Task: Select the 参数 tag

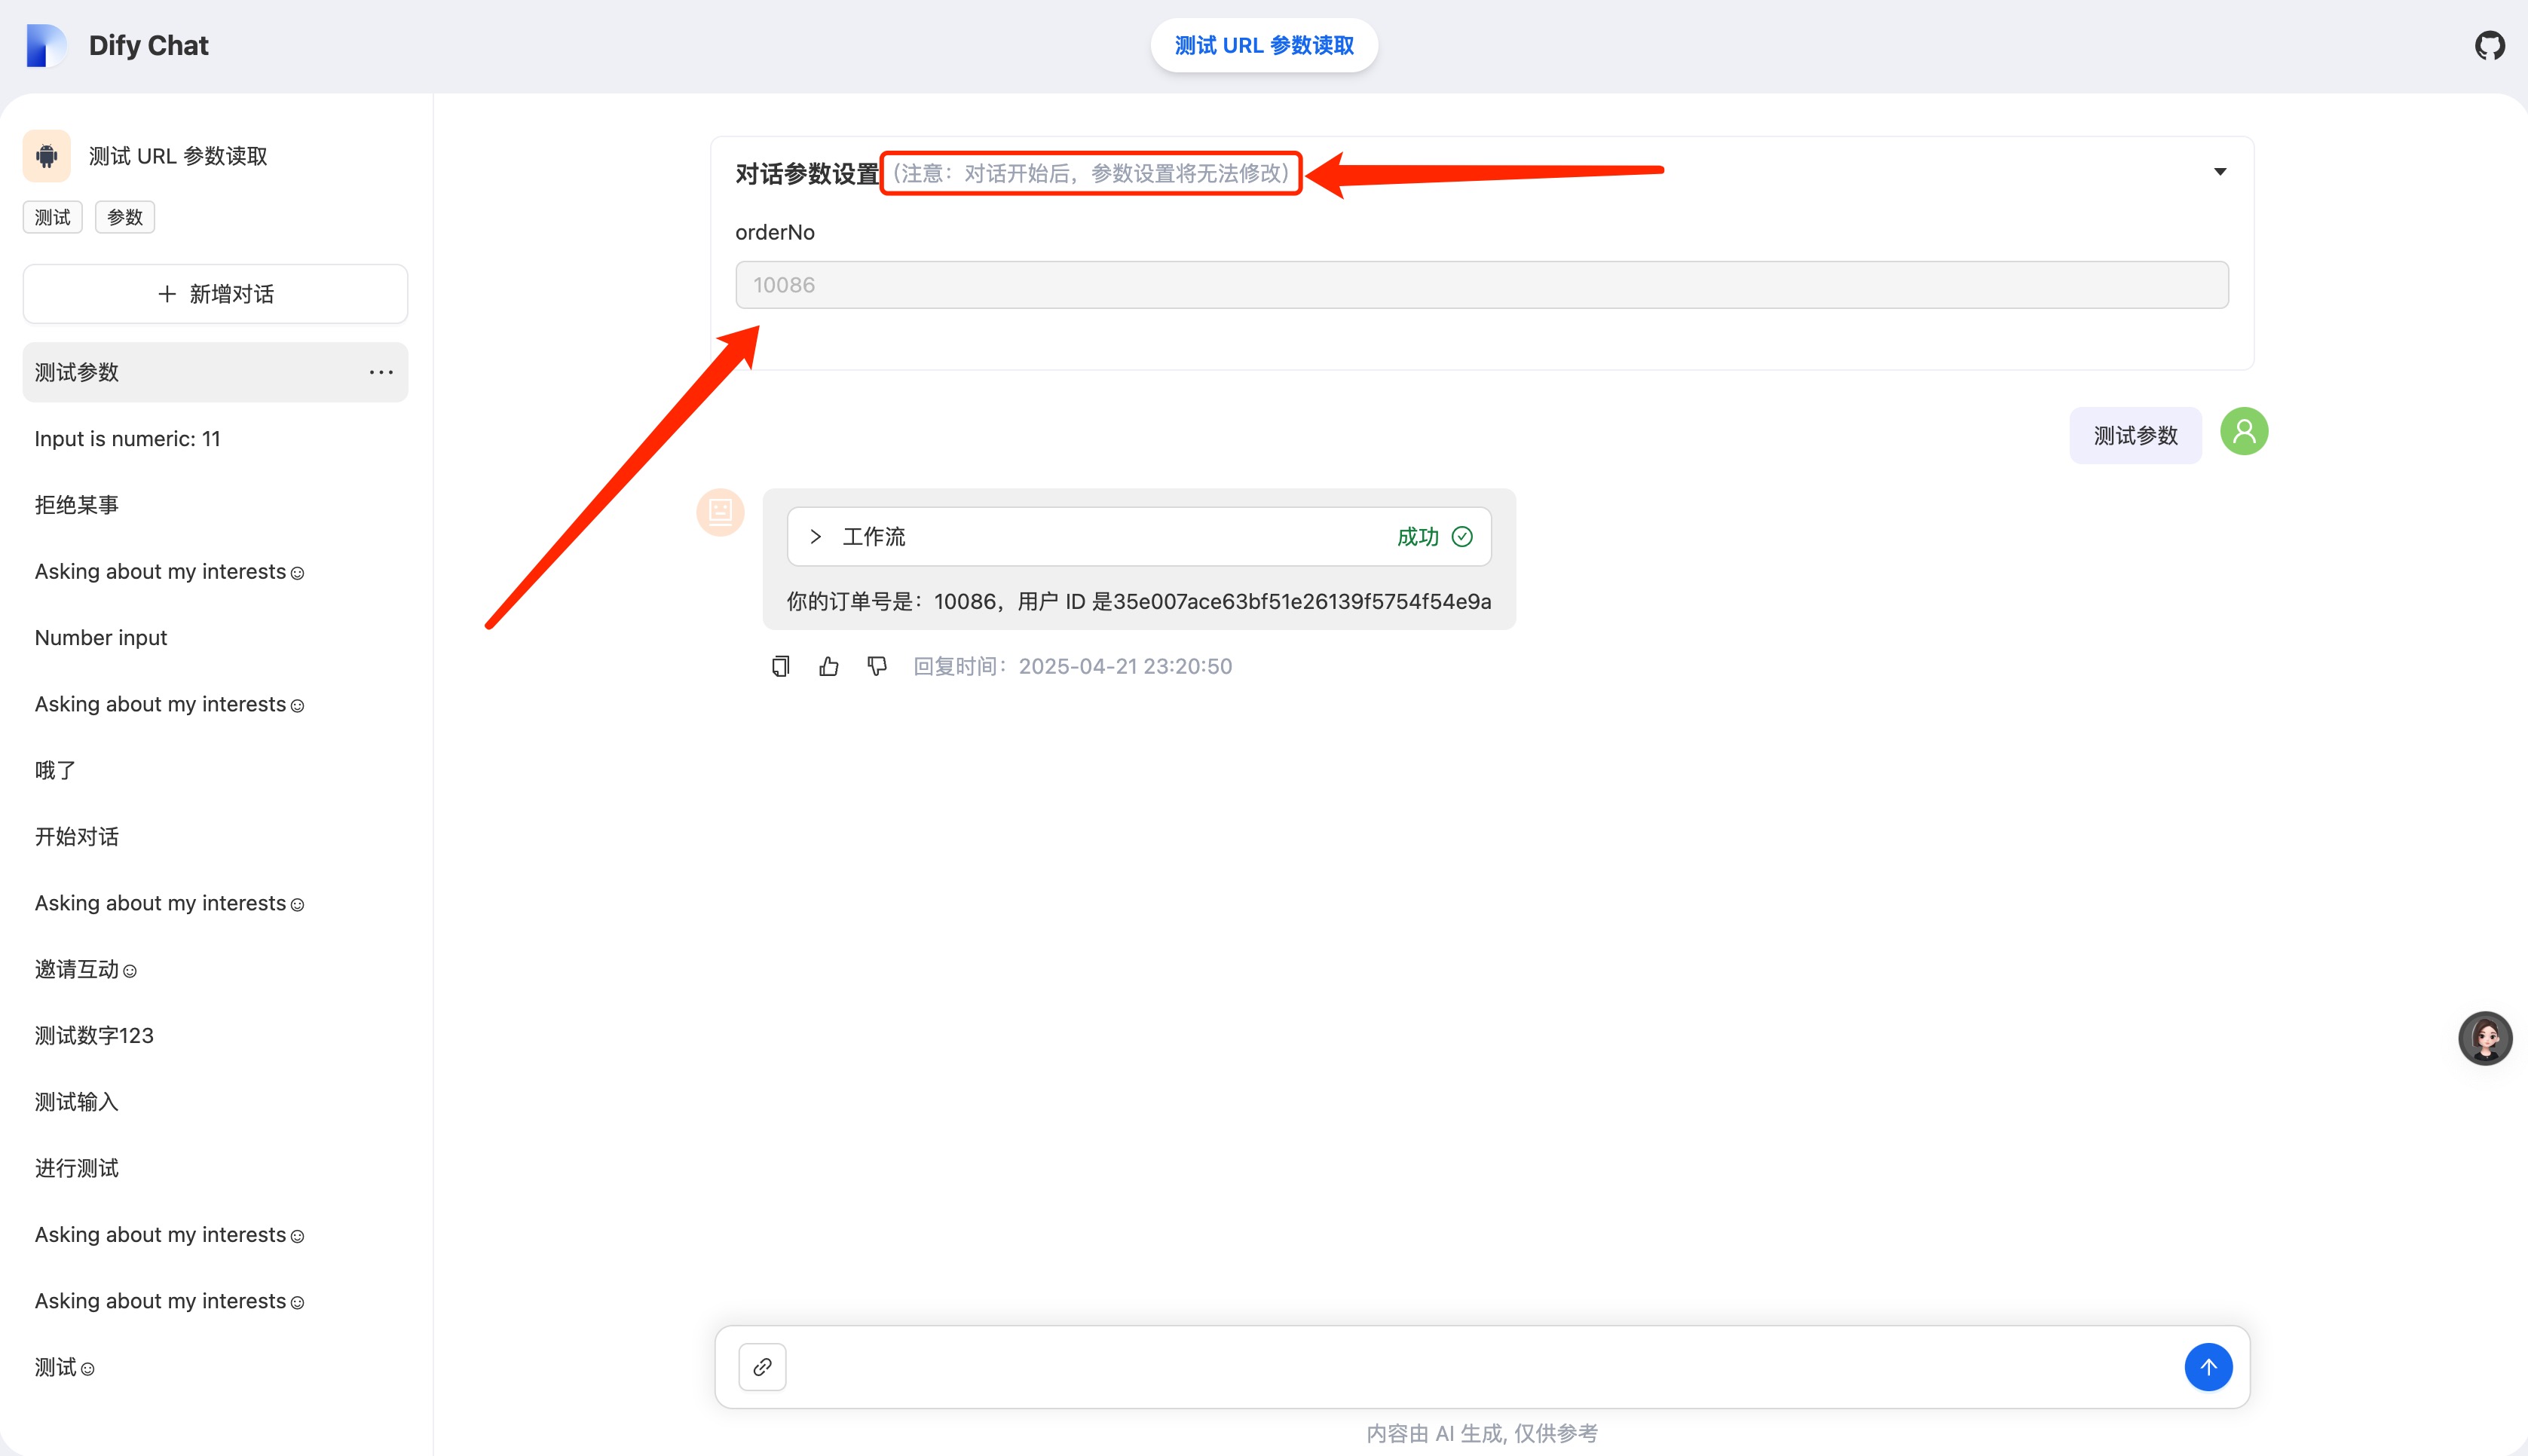Action: 125,217
